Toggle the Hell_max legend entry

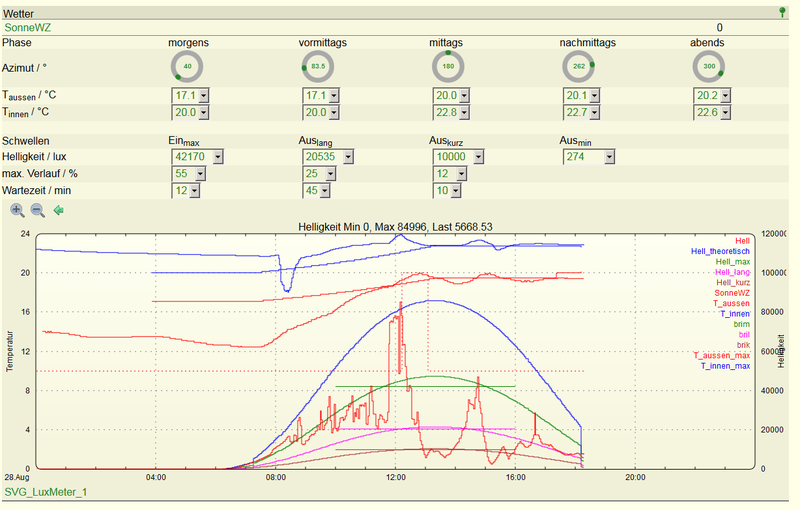click(733, 262)
